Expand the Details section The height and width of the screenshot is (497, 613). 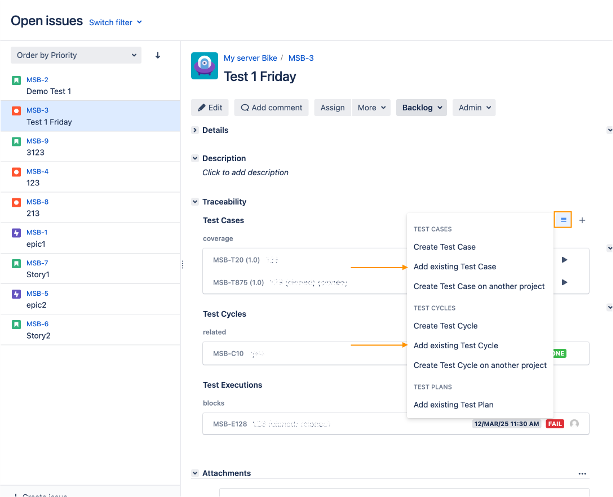coord(195,130)
